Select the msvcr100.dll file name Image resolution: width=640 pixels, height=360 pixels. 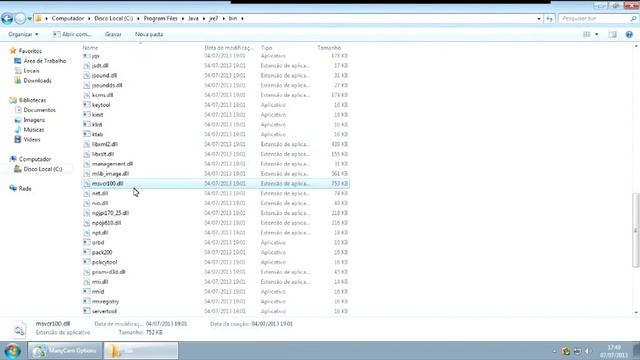pos(107,184)
